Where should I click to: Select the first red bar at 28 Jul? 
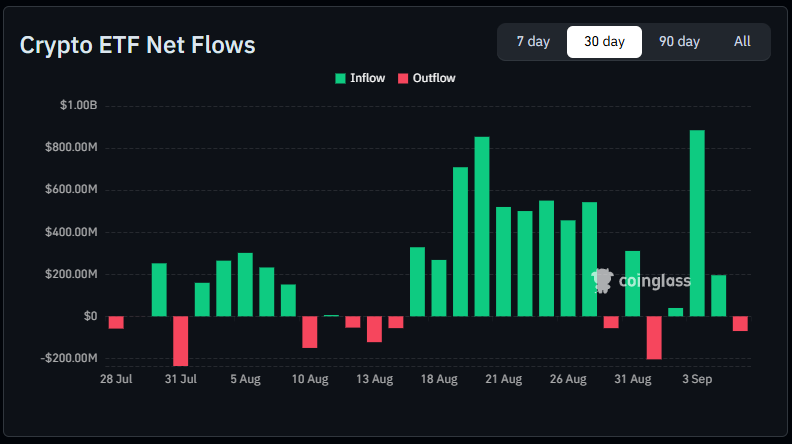click(x=116, y=323)
